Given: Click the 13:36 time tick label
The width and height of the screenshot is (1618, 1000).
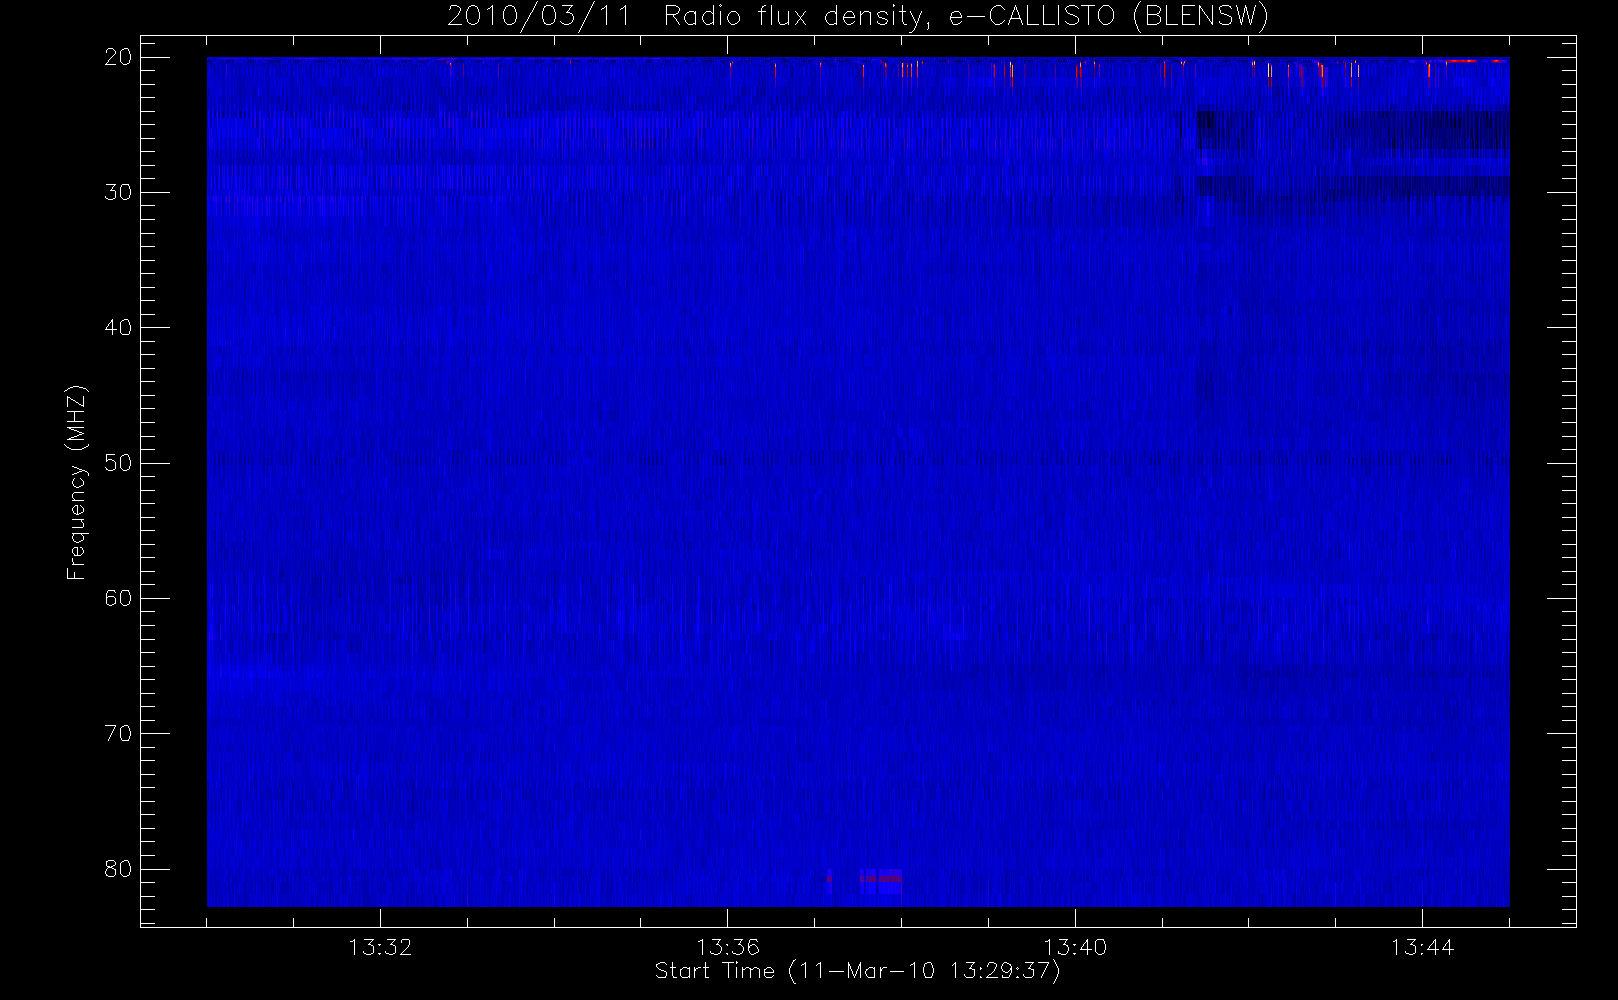Looking at the screenshot, I should 728,947.
